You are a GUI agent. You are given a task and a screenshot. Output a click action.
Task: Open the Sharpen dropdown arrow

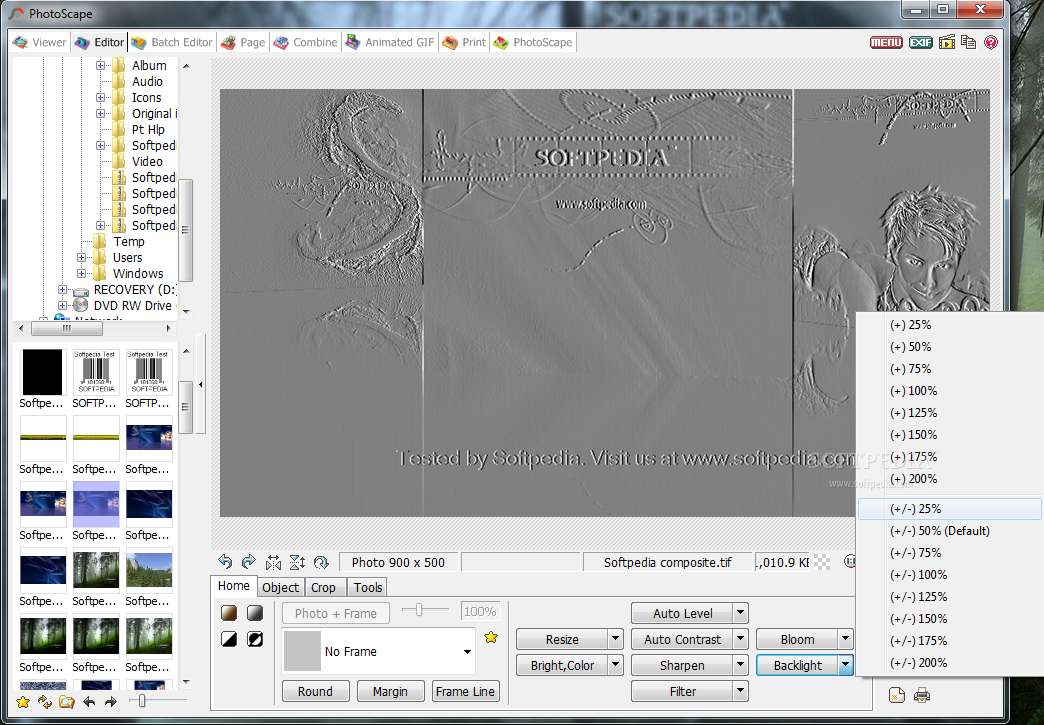740,665
